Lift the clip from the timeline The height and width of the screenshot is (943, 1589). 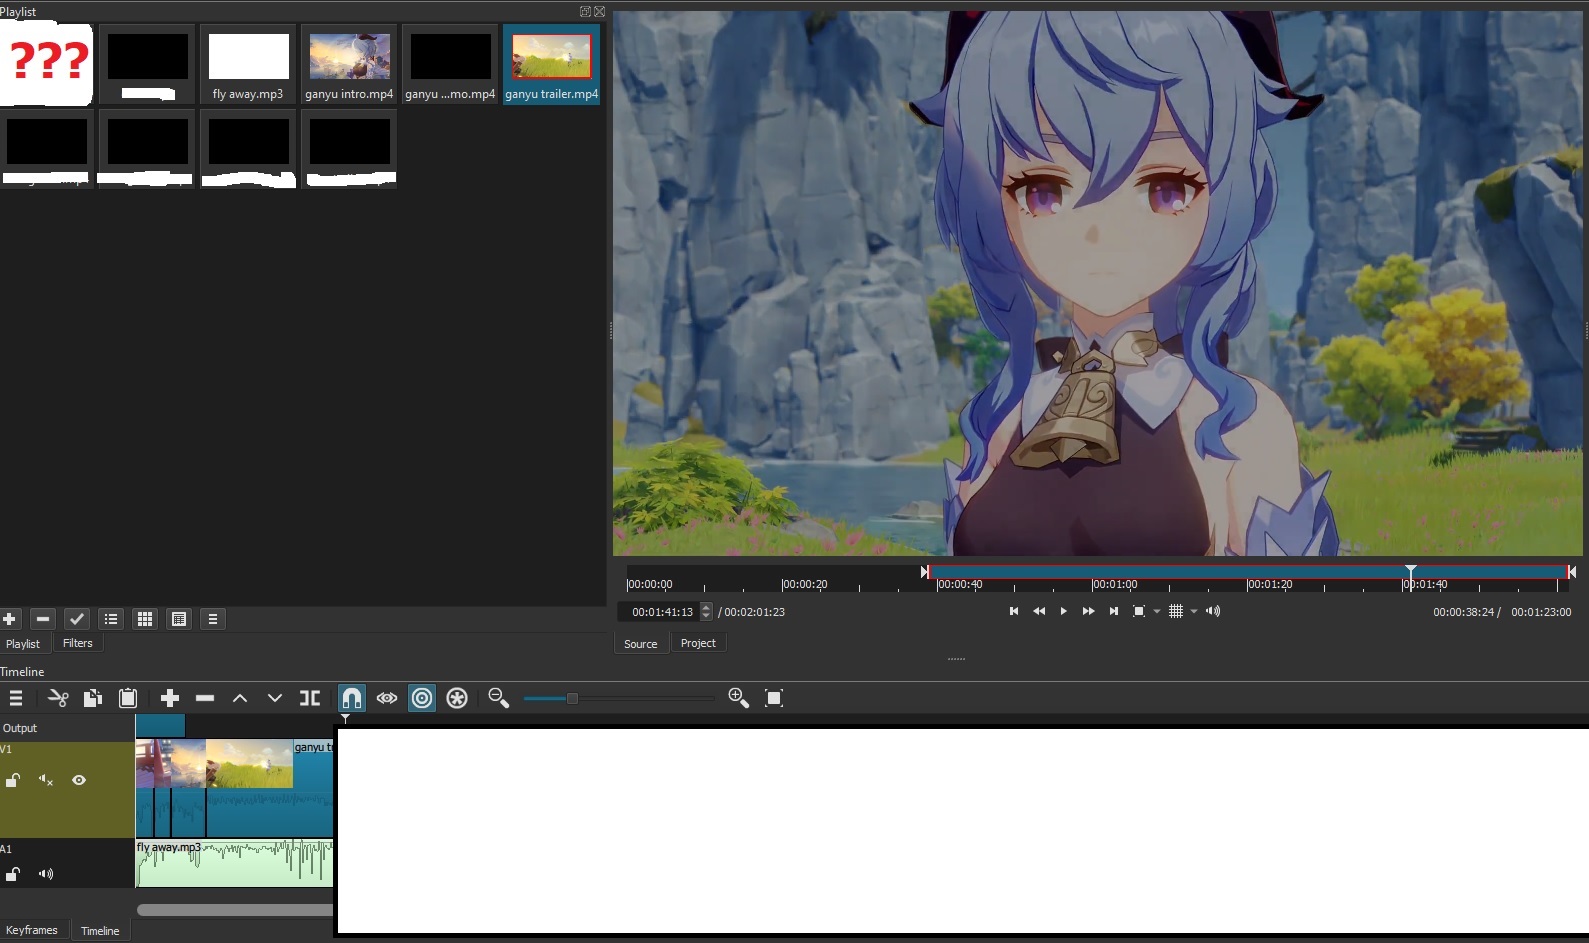[240, 698]
